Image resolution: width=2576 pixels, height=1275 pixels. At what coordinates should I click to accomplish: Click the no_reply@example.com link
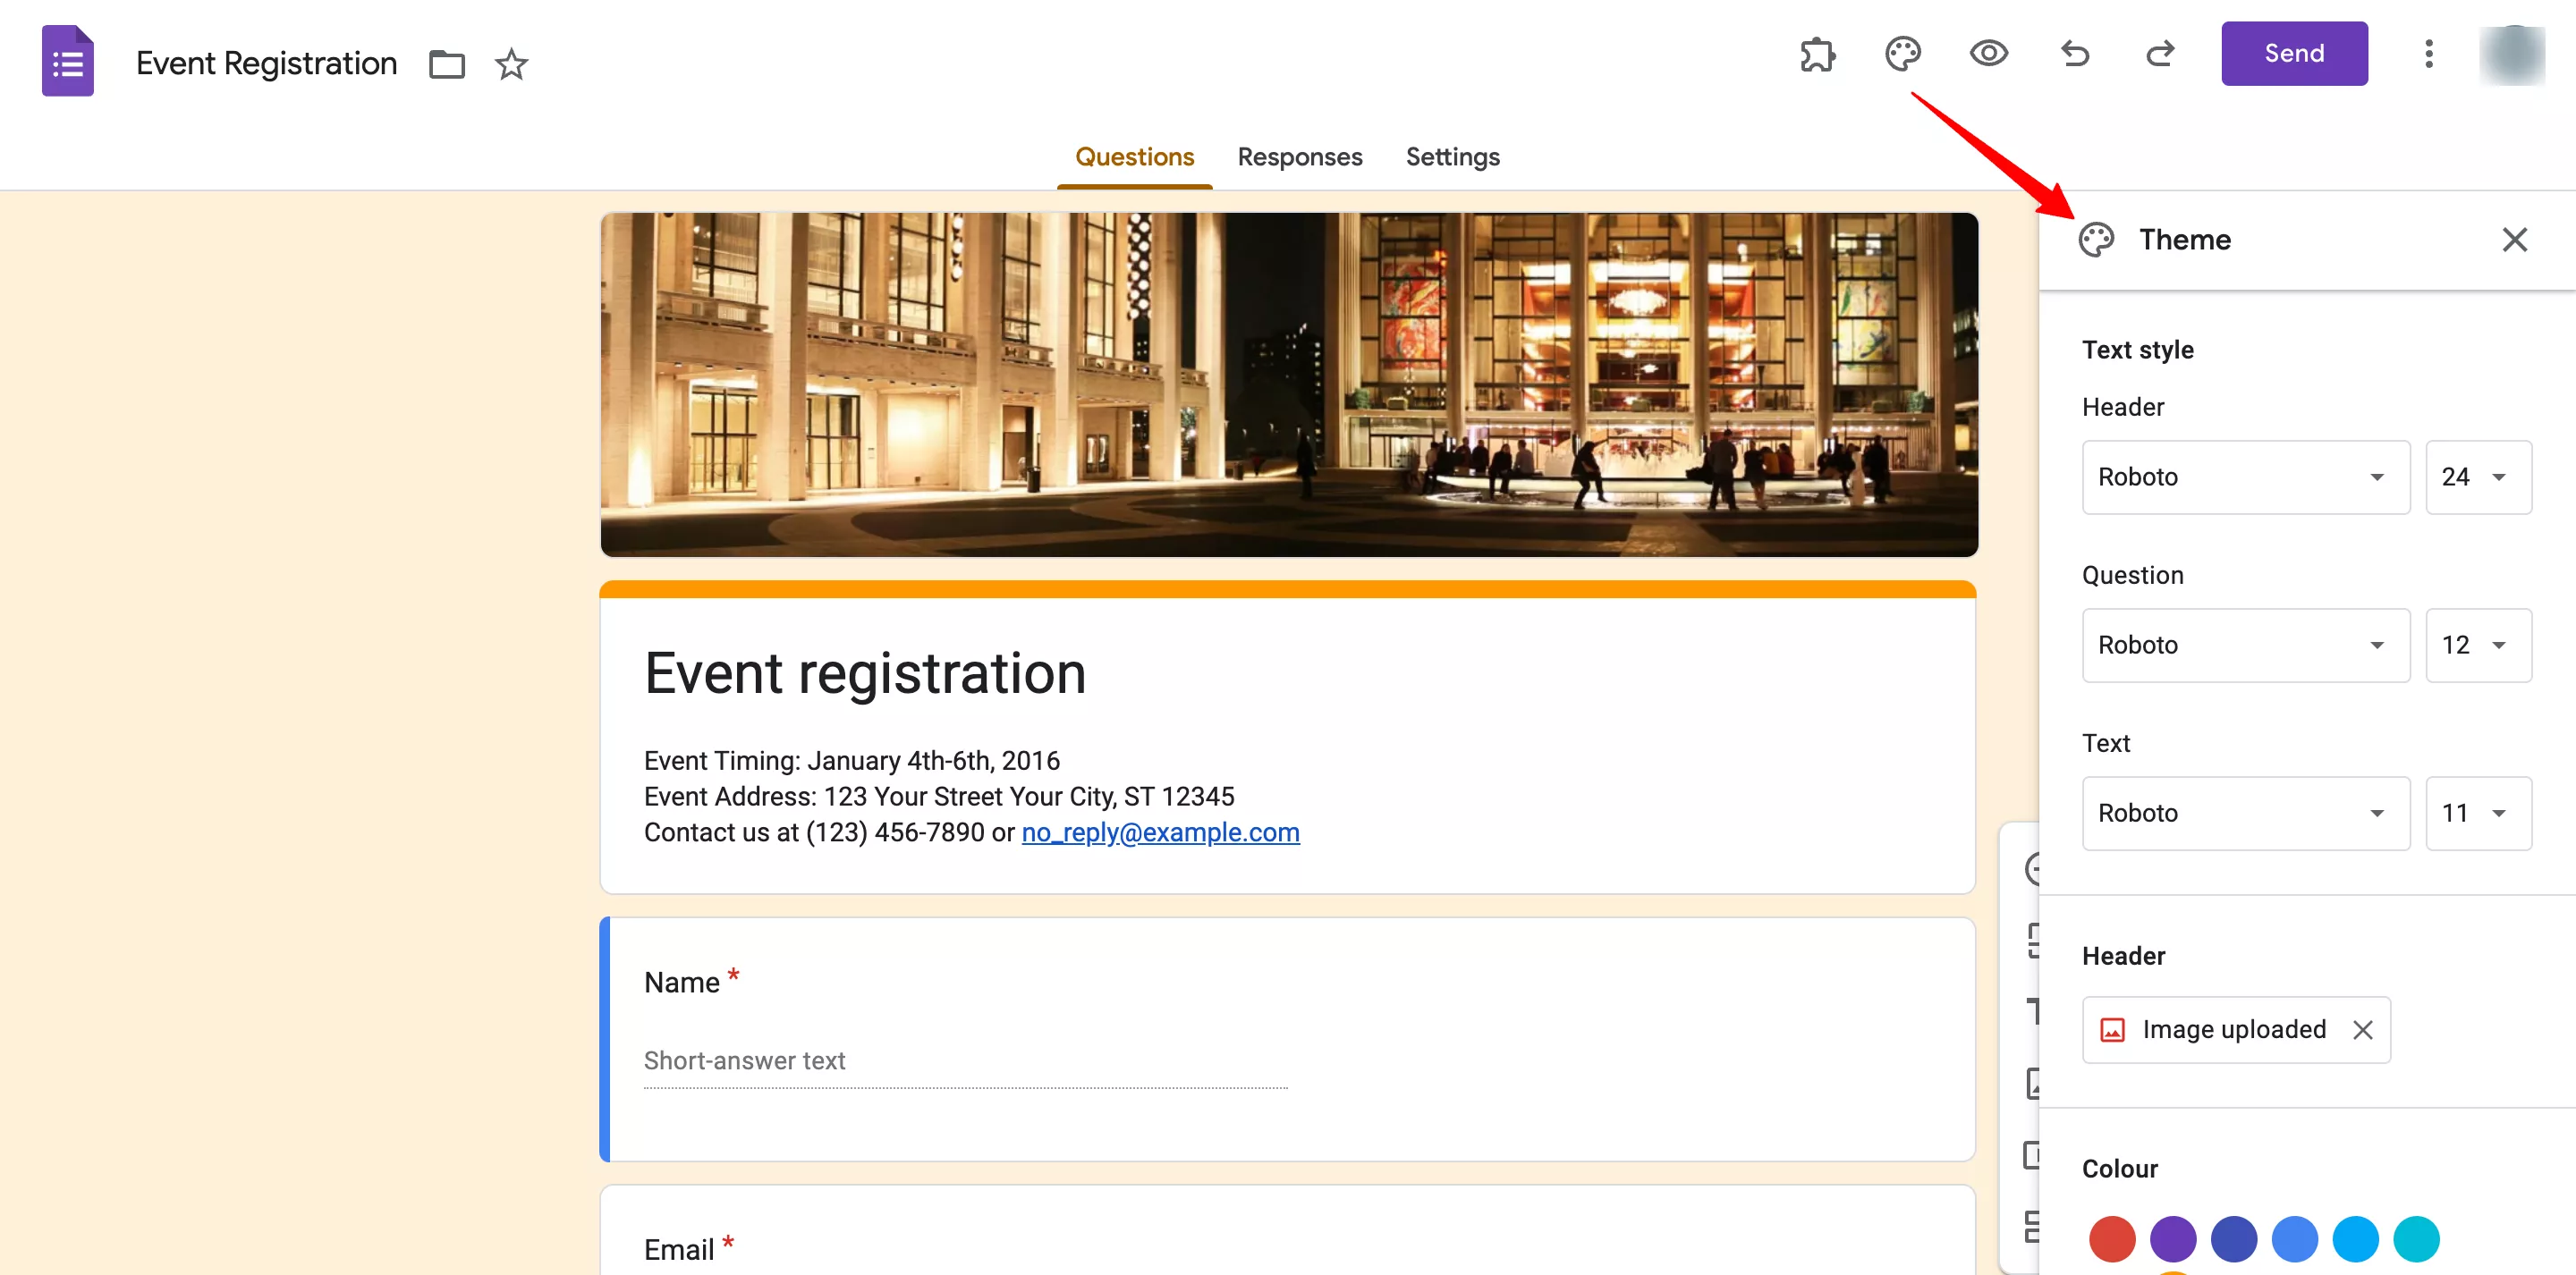1160,832
